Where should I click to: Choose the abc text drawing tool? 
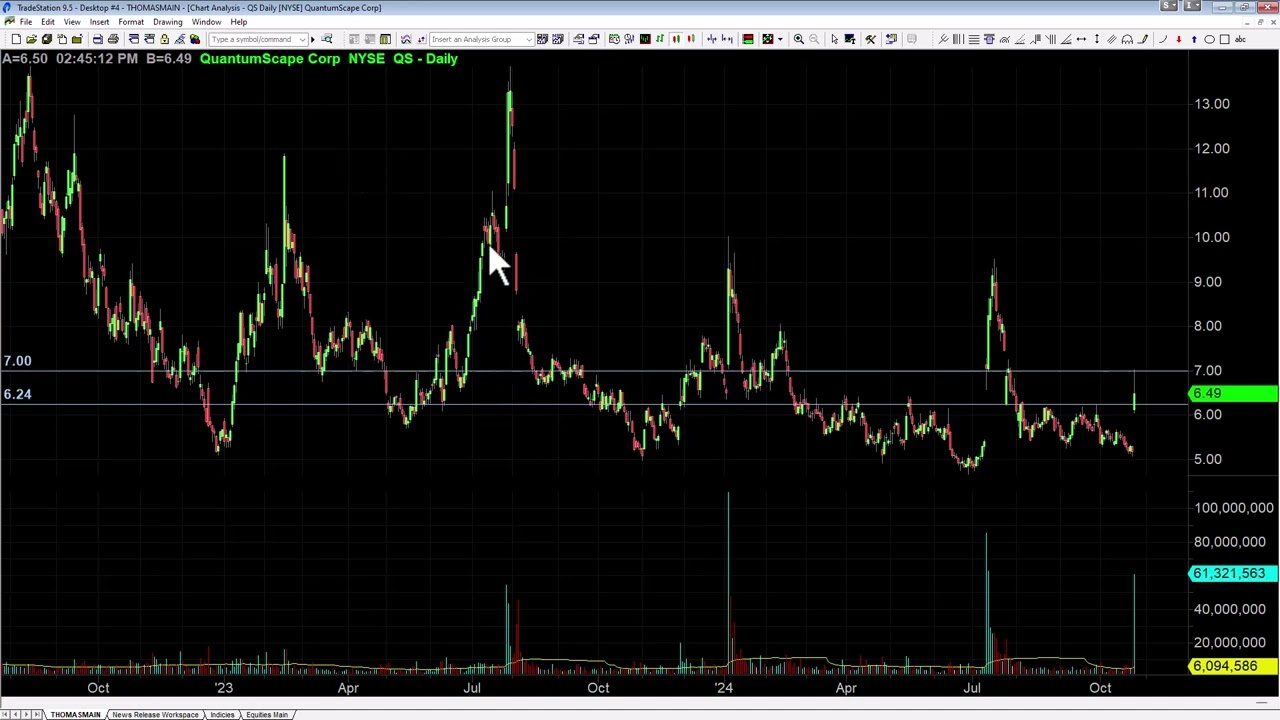pyautogui.click(x=1240, y=39)
